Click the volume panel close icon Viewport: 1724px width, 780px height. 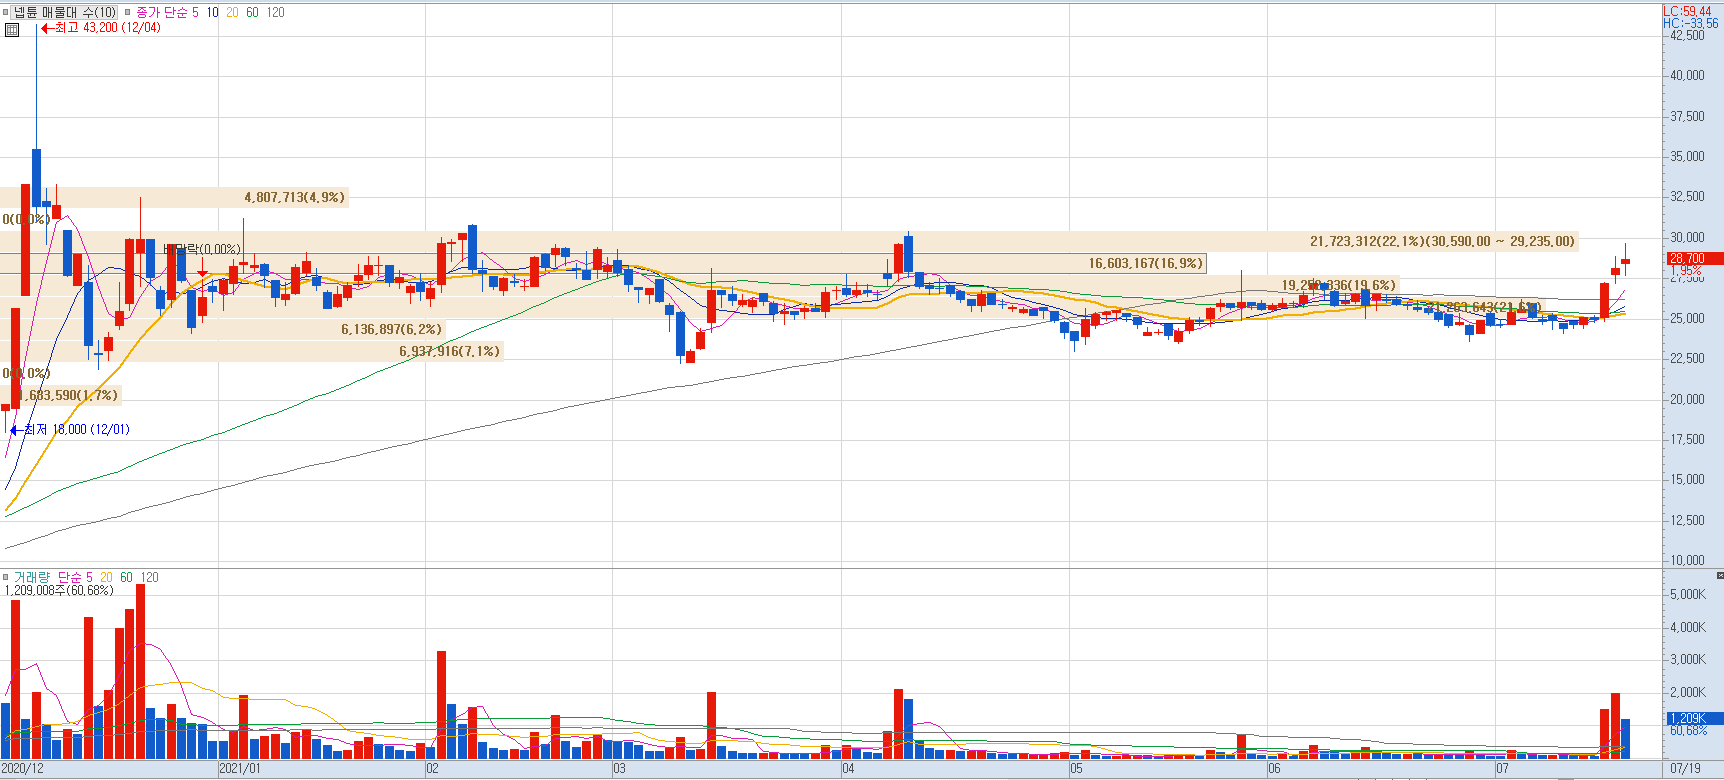click(x=1719, y=576)
